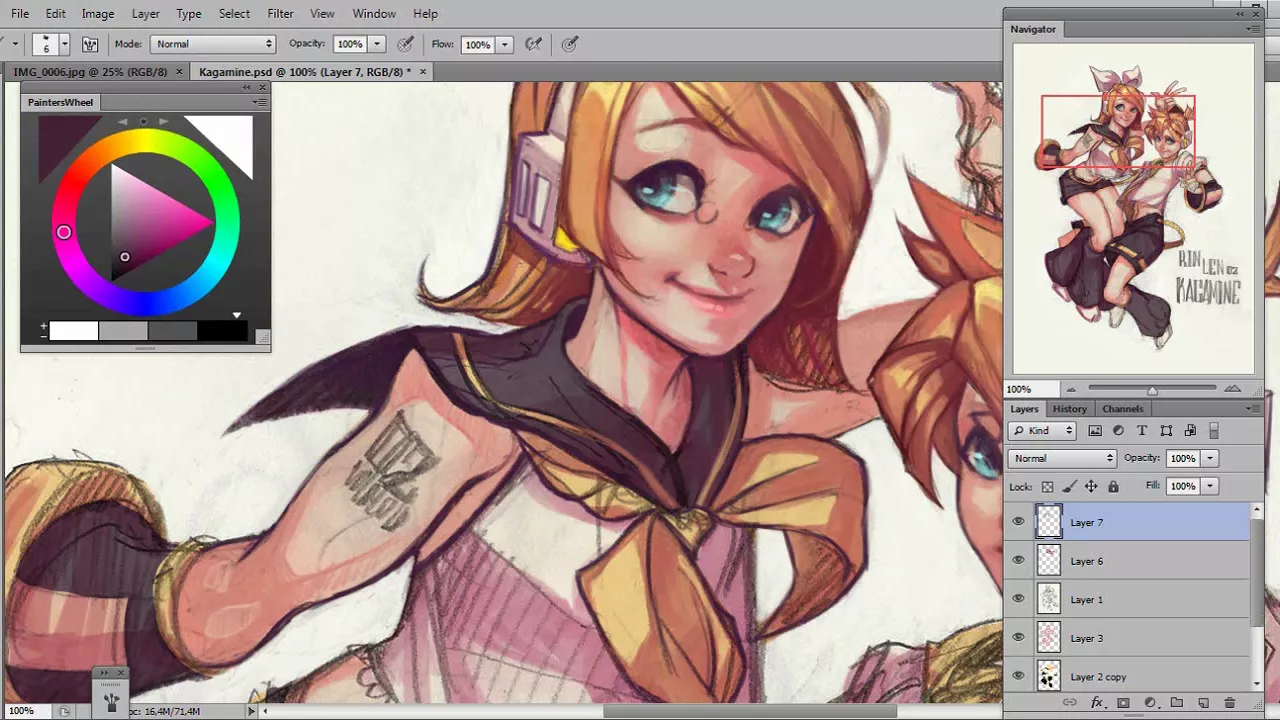This screenshot has height=720, width=1280.
Task: Create new fill or adjustment layer
Action: (1150, 703)
